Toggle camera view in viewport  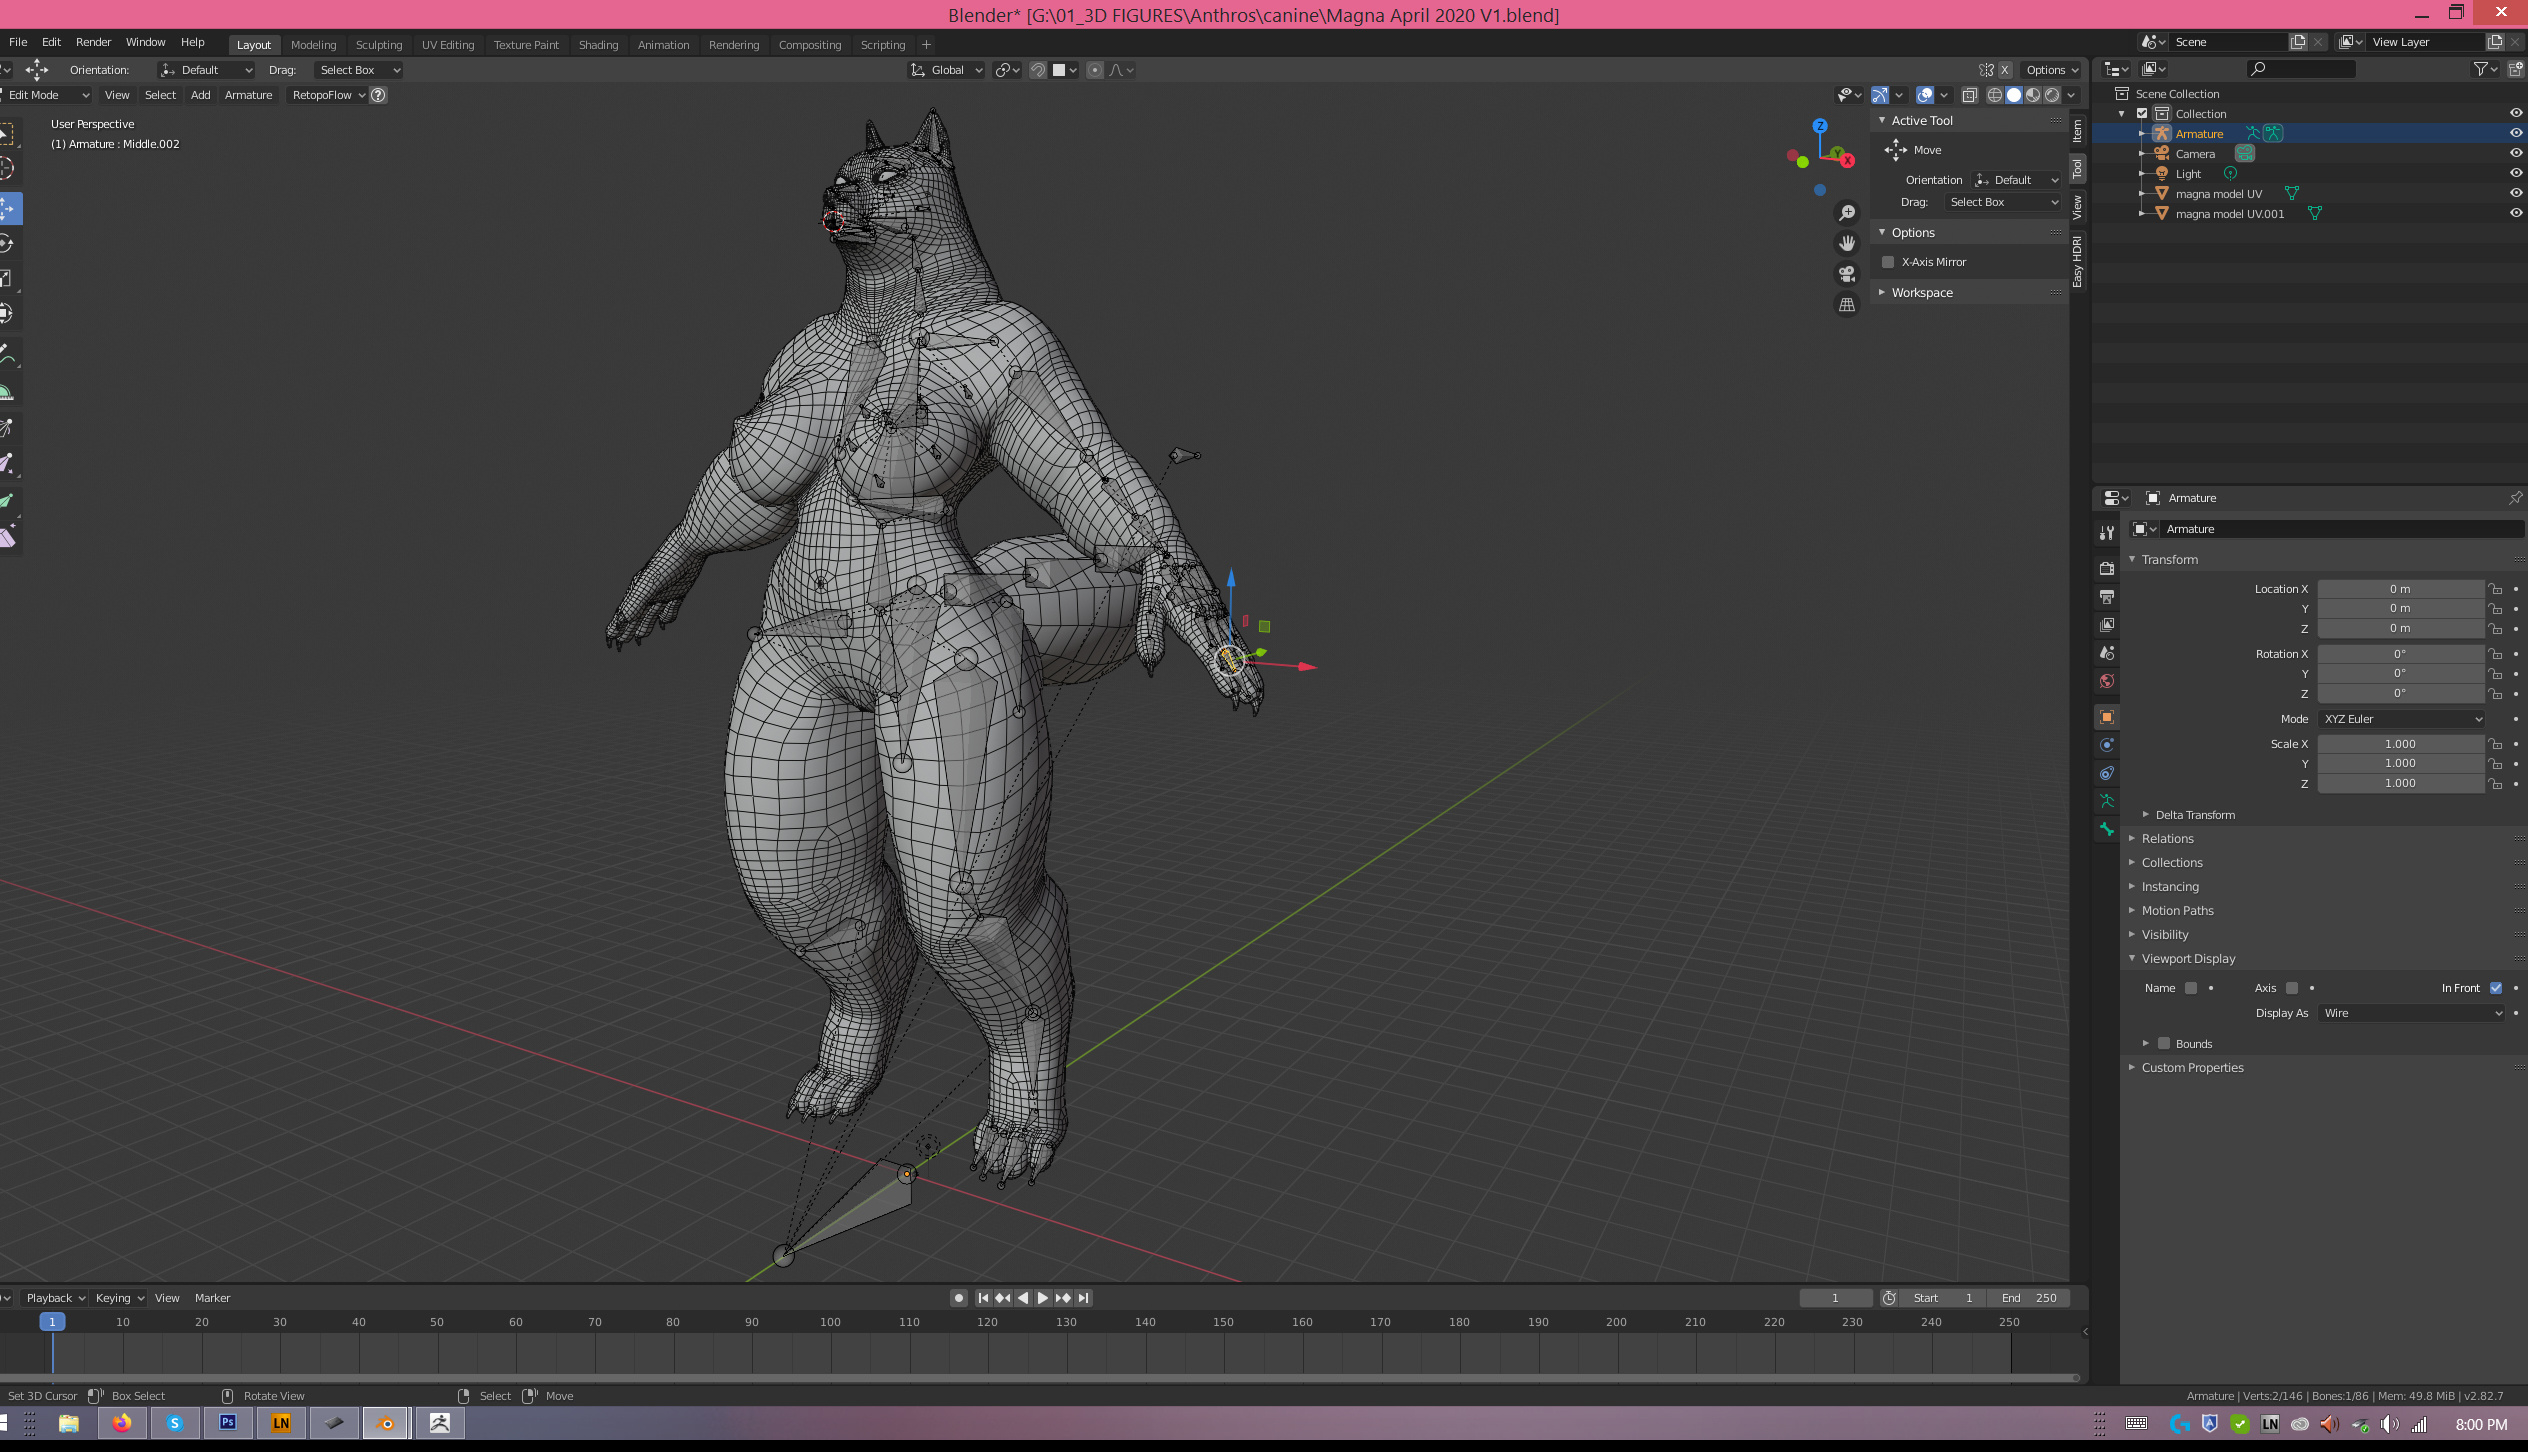(x=1847, y=274)
